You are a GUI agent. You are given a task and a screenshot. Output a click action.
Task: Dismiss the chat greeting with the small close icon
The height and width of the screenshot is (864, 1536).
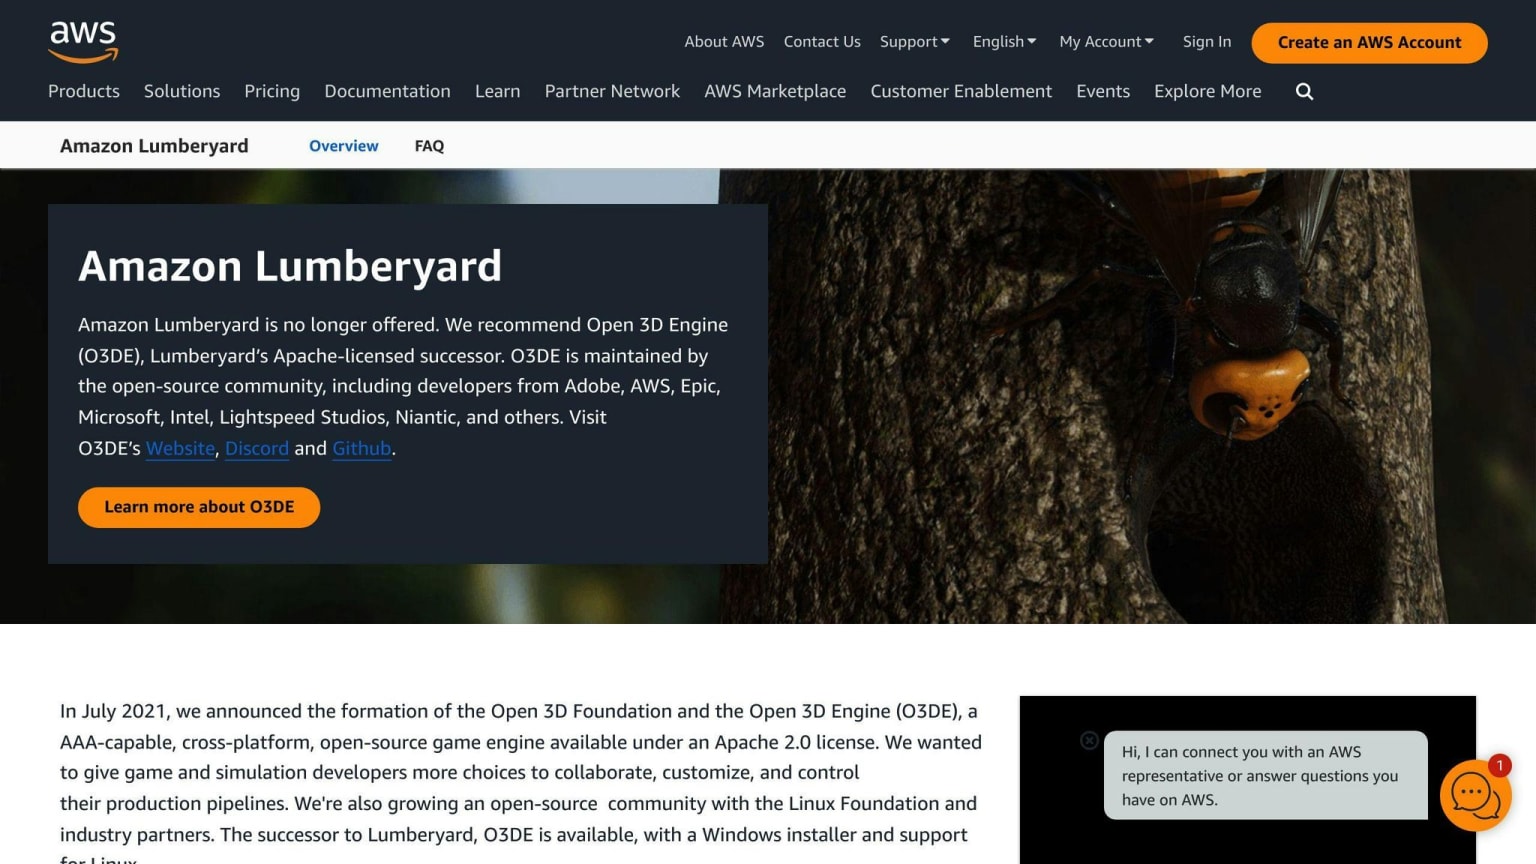[x=1090, y=740]
